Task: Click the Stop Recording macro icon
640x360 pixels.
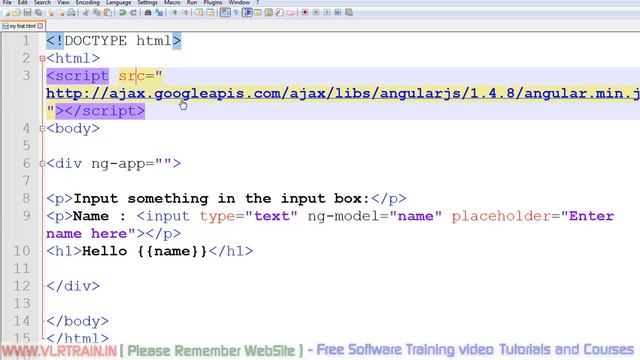Action: 316,13
